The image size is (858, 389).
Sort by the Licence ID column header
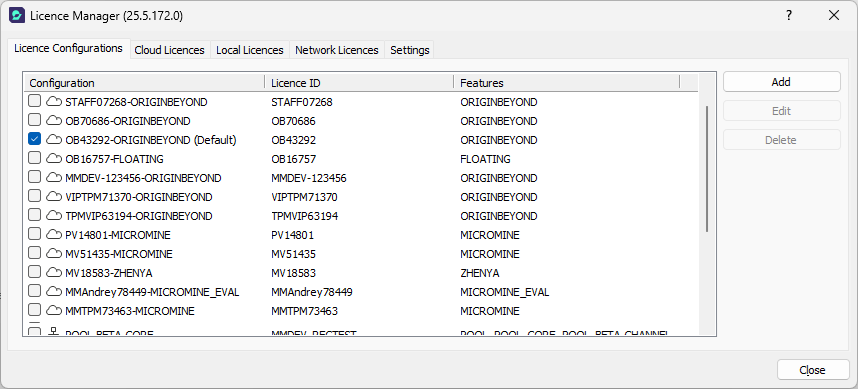[359, 83]
